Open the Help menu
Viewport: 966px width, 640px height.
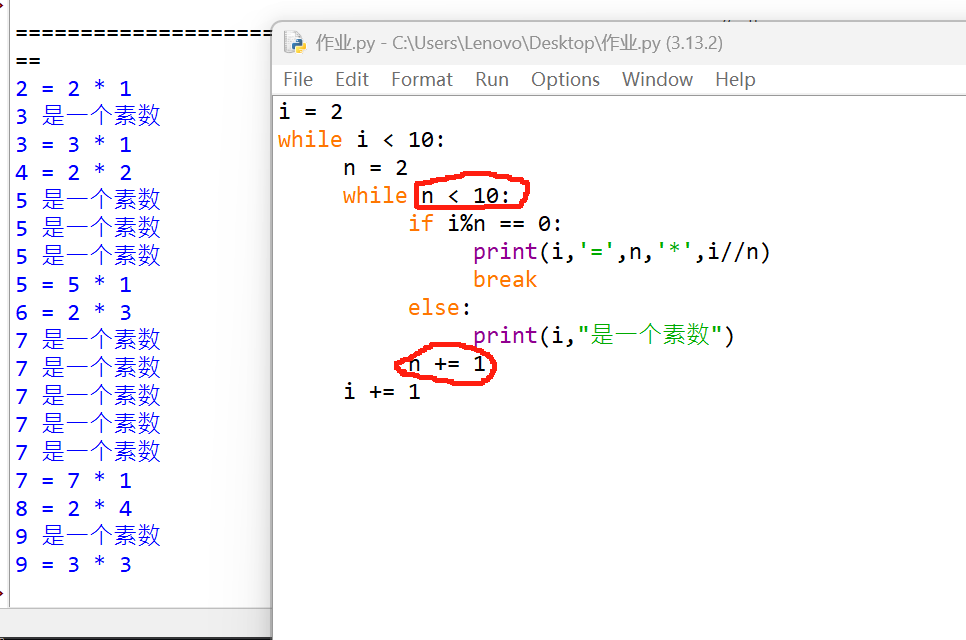(x=735, y=79)
